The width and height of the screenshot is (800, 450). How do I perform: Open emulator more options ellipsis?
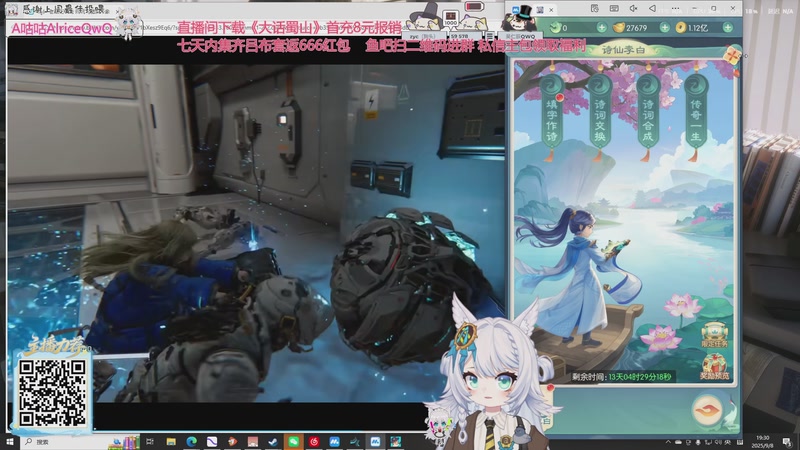pyautogui.click(x=675, y=9)
